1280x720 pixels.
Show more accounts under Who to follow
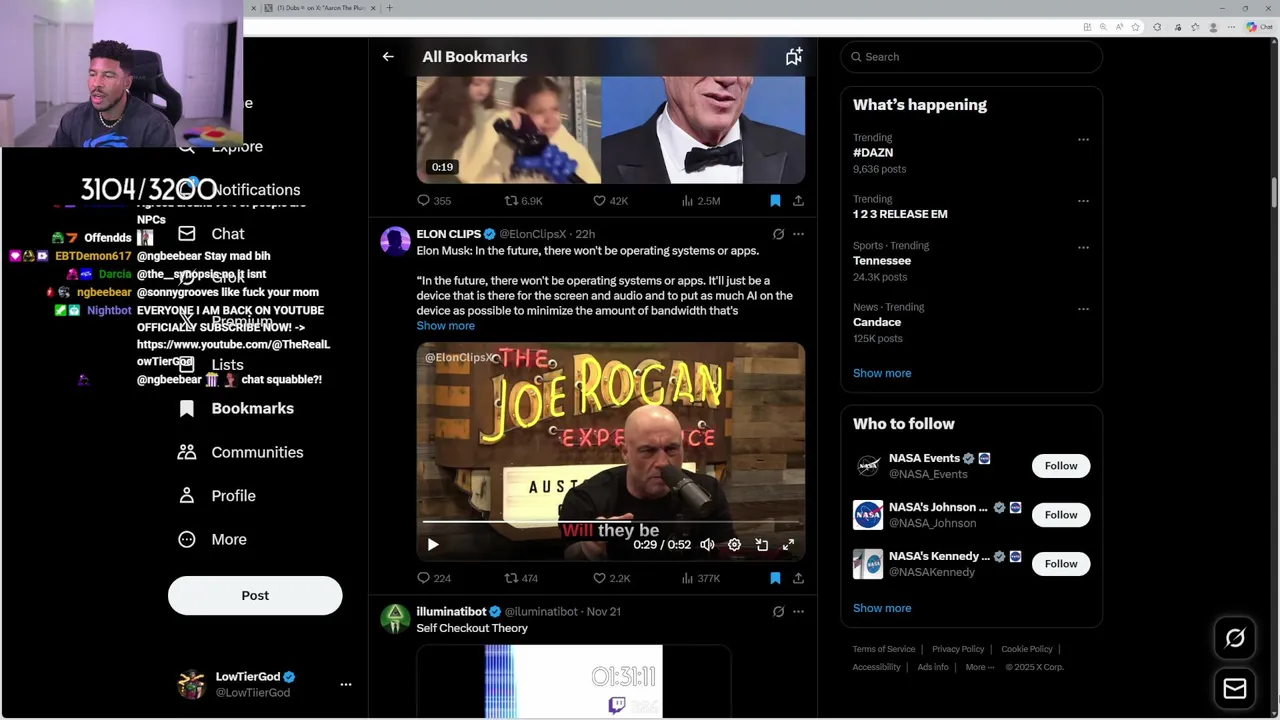click(882, 608)
